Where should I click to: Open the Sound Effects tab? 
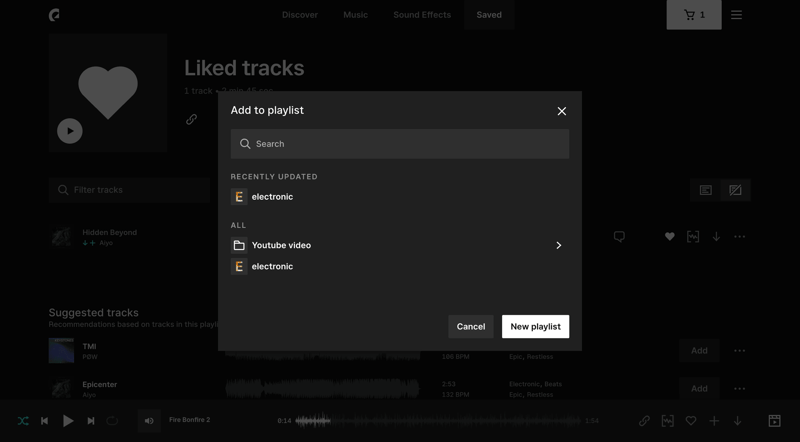pos(422,15)
